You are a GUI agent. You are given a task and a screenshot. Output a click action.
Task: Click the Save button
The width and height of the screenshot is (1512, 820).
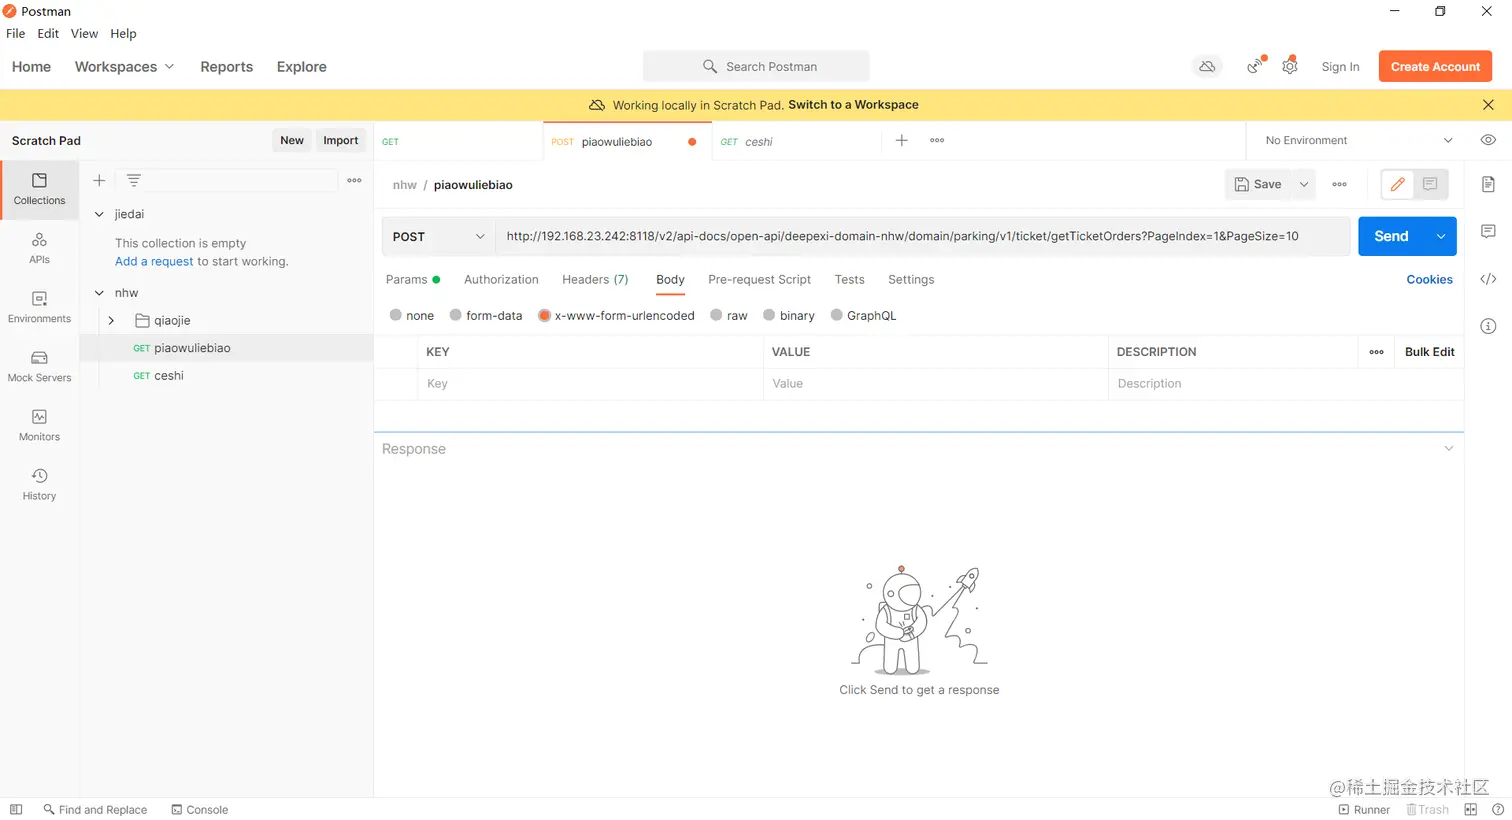(1258, 184)
